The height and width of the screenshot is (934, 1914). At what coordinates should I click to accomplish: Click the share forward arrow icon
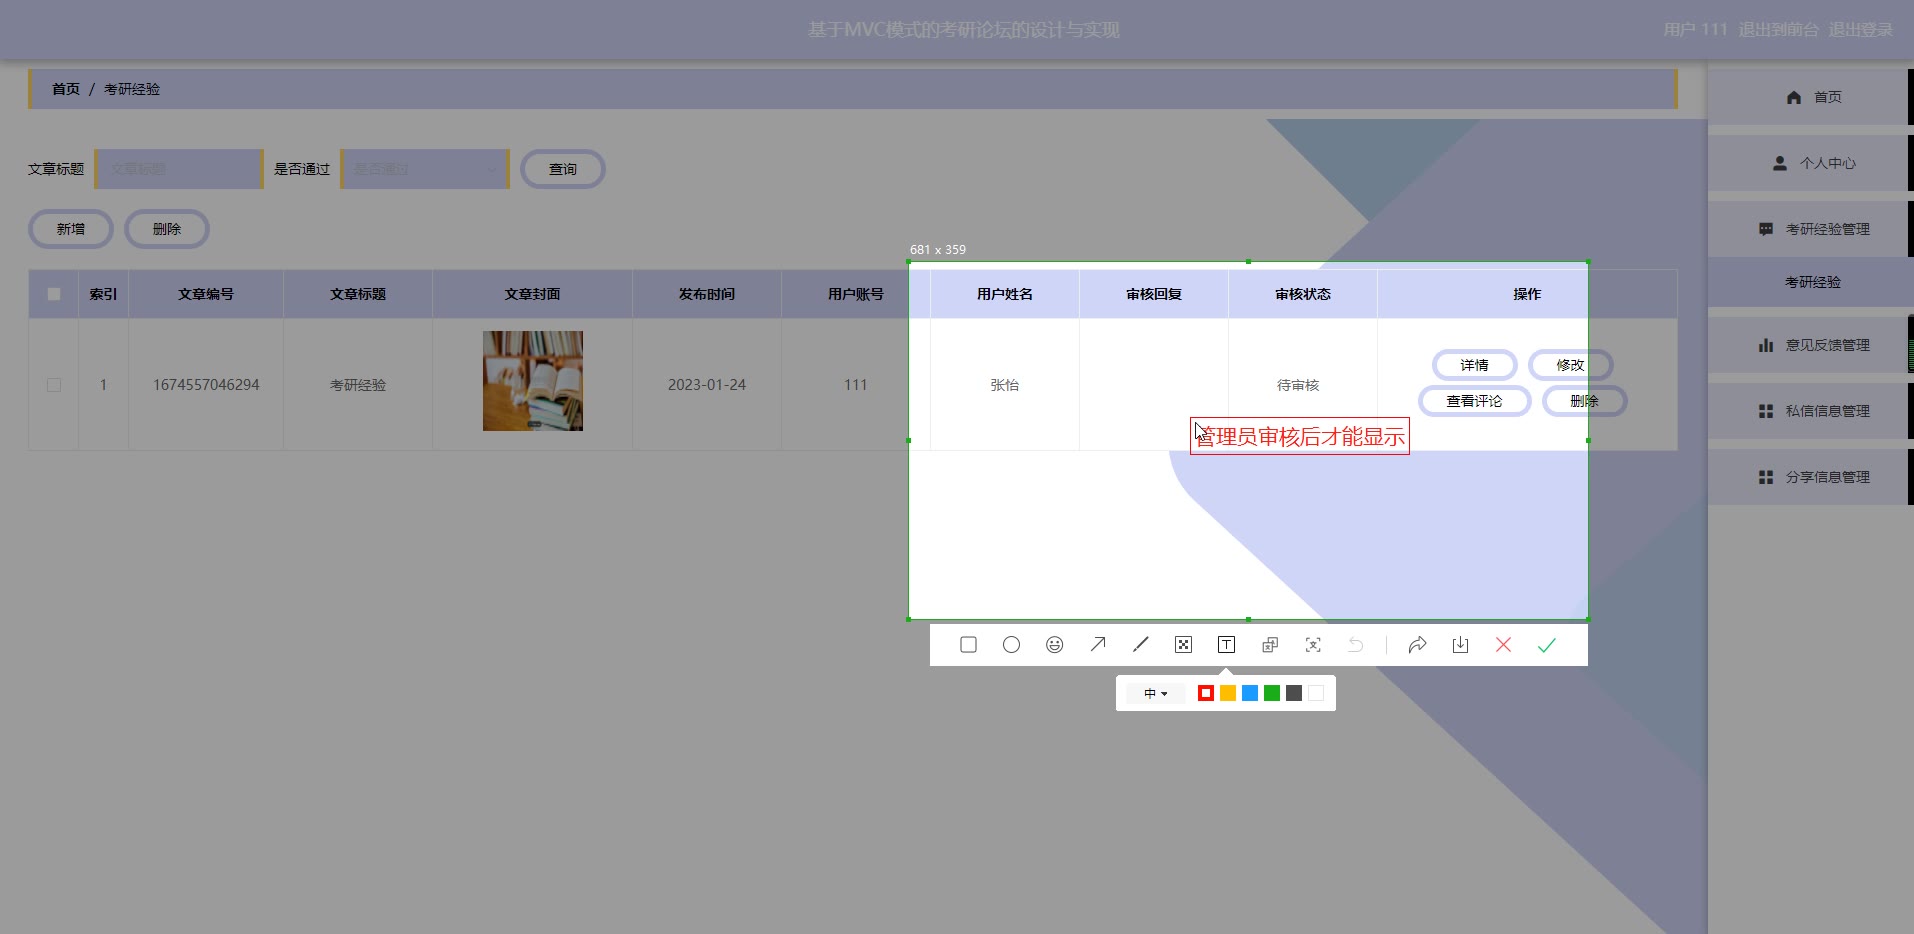coord(1417,645)
